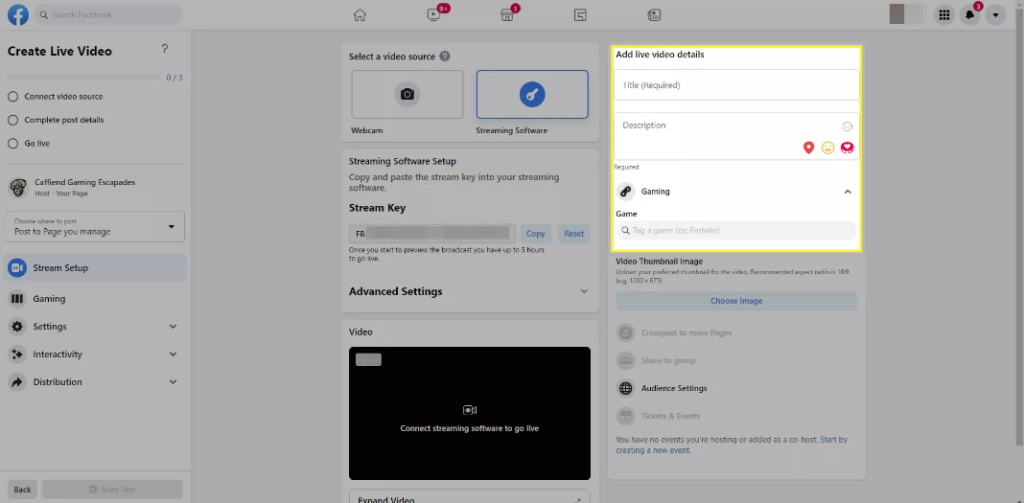Open the Watch video icon

point(434,15)
